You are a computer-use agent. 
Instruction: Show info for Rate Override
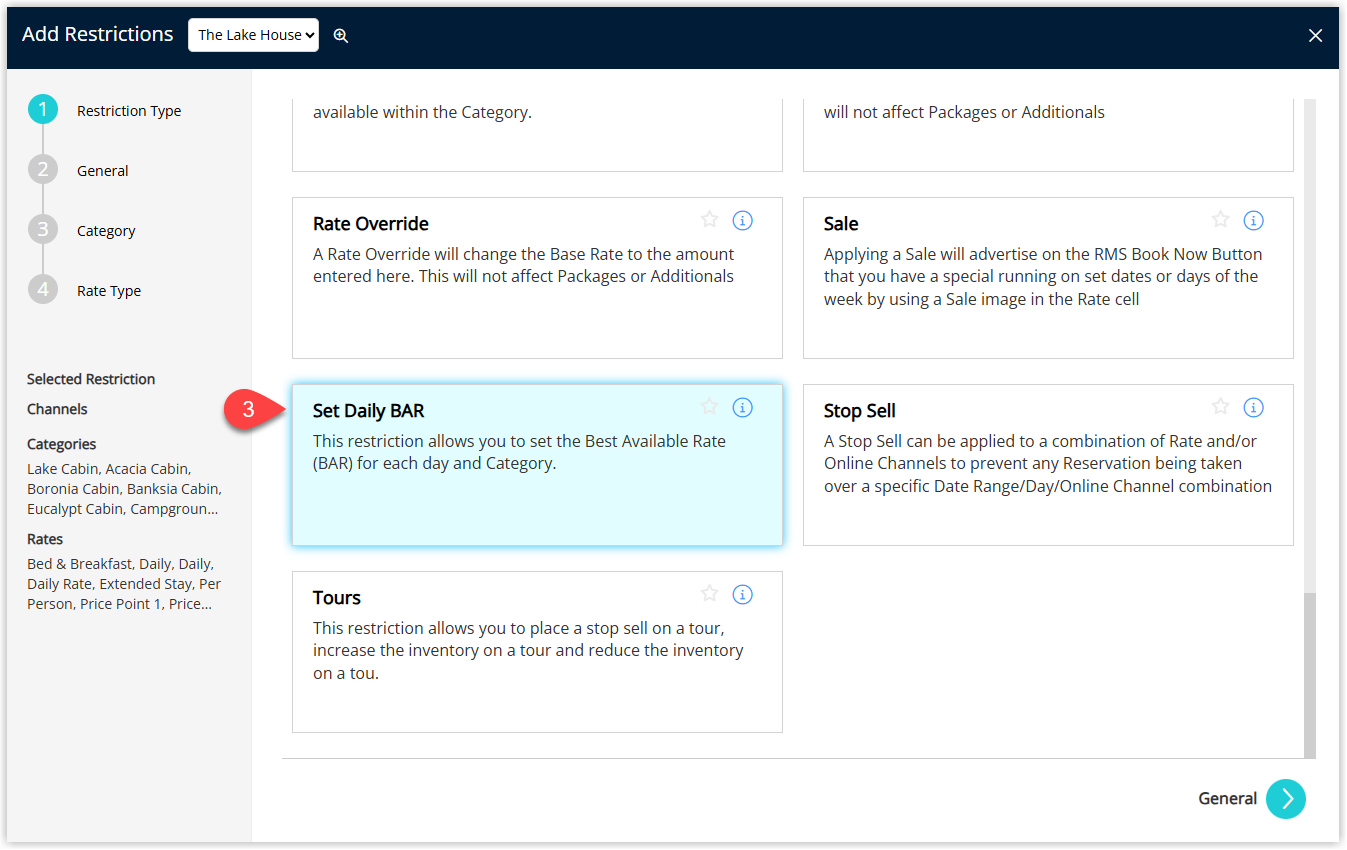click(x=743, y=220)
